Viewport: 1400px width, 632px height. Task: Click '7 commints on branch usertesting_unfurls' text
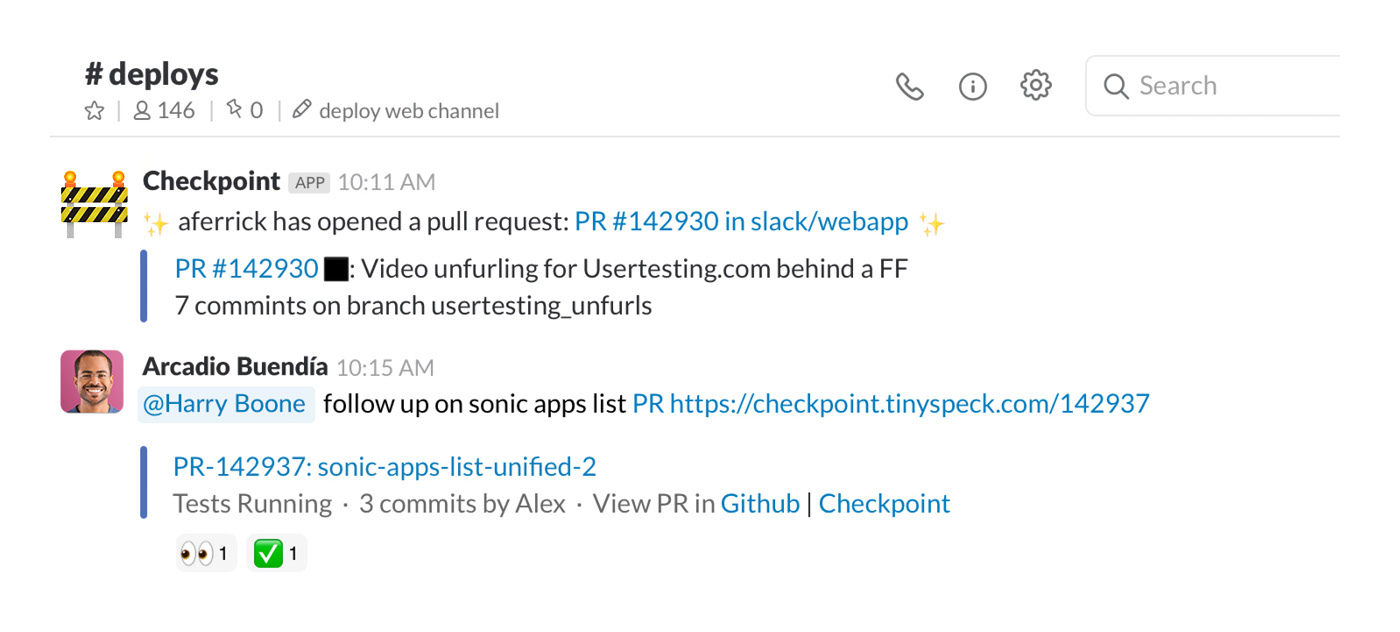[x=413, y=306]
